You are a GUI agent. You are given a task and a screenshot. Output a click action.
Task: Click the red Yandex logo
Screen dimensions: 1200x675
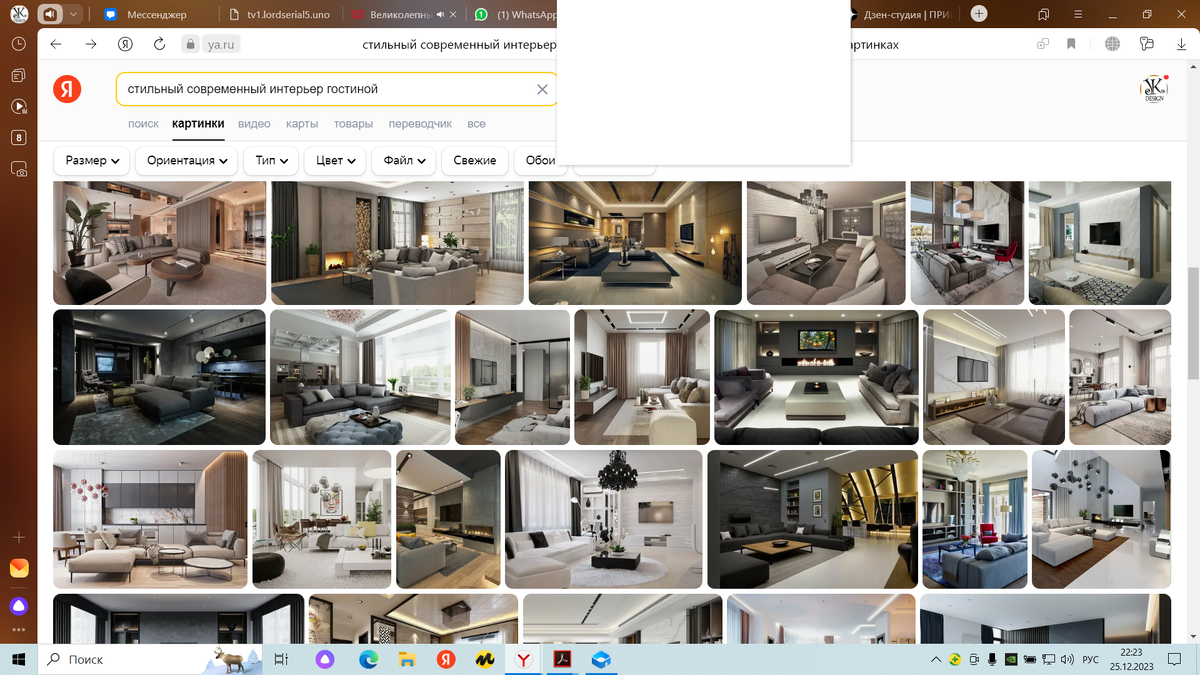point(67,89)
